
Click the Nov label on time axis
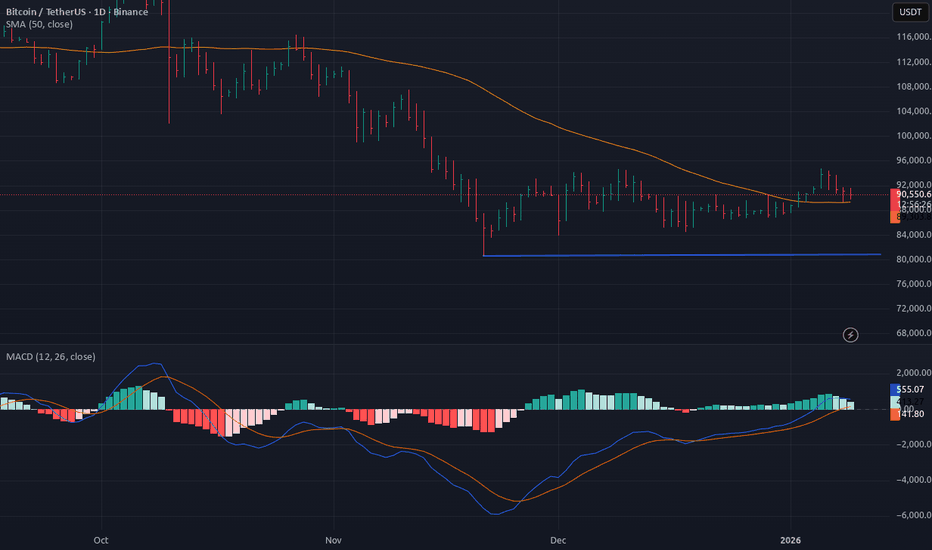333,540
